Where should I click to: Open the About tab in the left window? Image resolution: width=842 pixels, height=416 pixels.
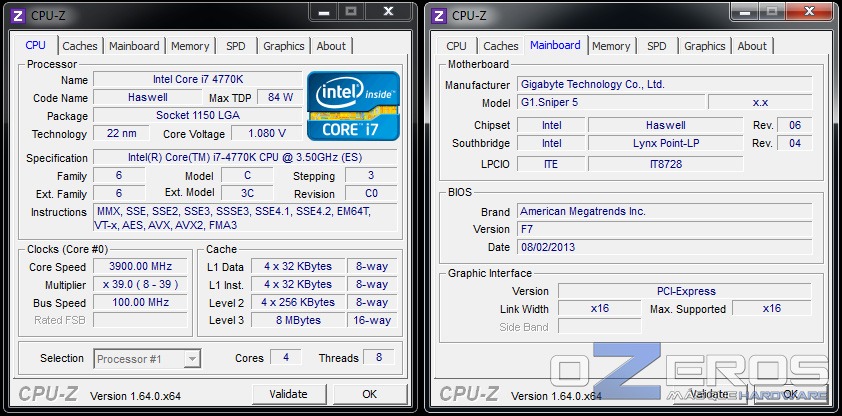tap(331, 46)
